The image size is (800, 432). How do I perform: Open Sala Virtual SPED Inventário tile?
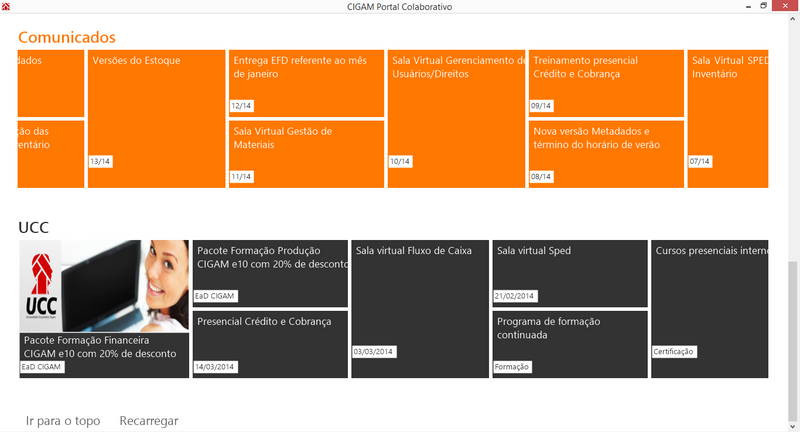click(728, 118)
